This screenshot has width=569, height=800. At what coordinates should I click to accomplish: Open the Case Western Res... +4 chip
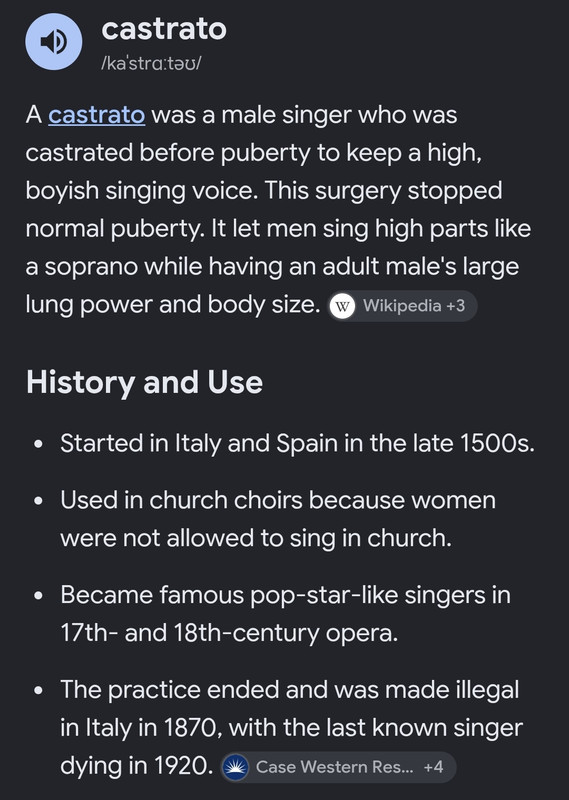[x=338, y=767]
